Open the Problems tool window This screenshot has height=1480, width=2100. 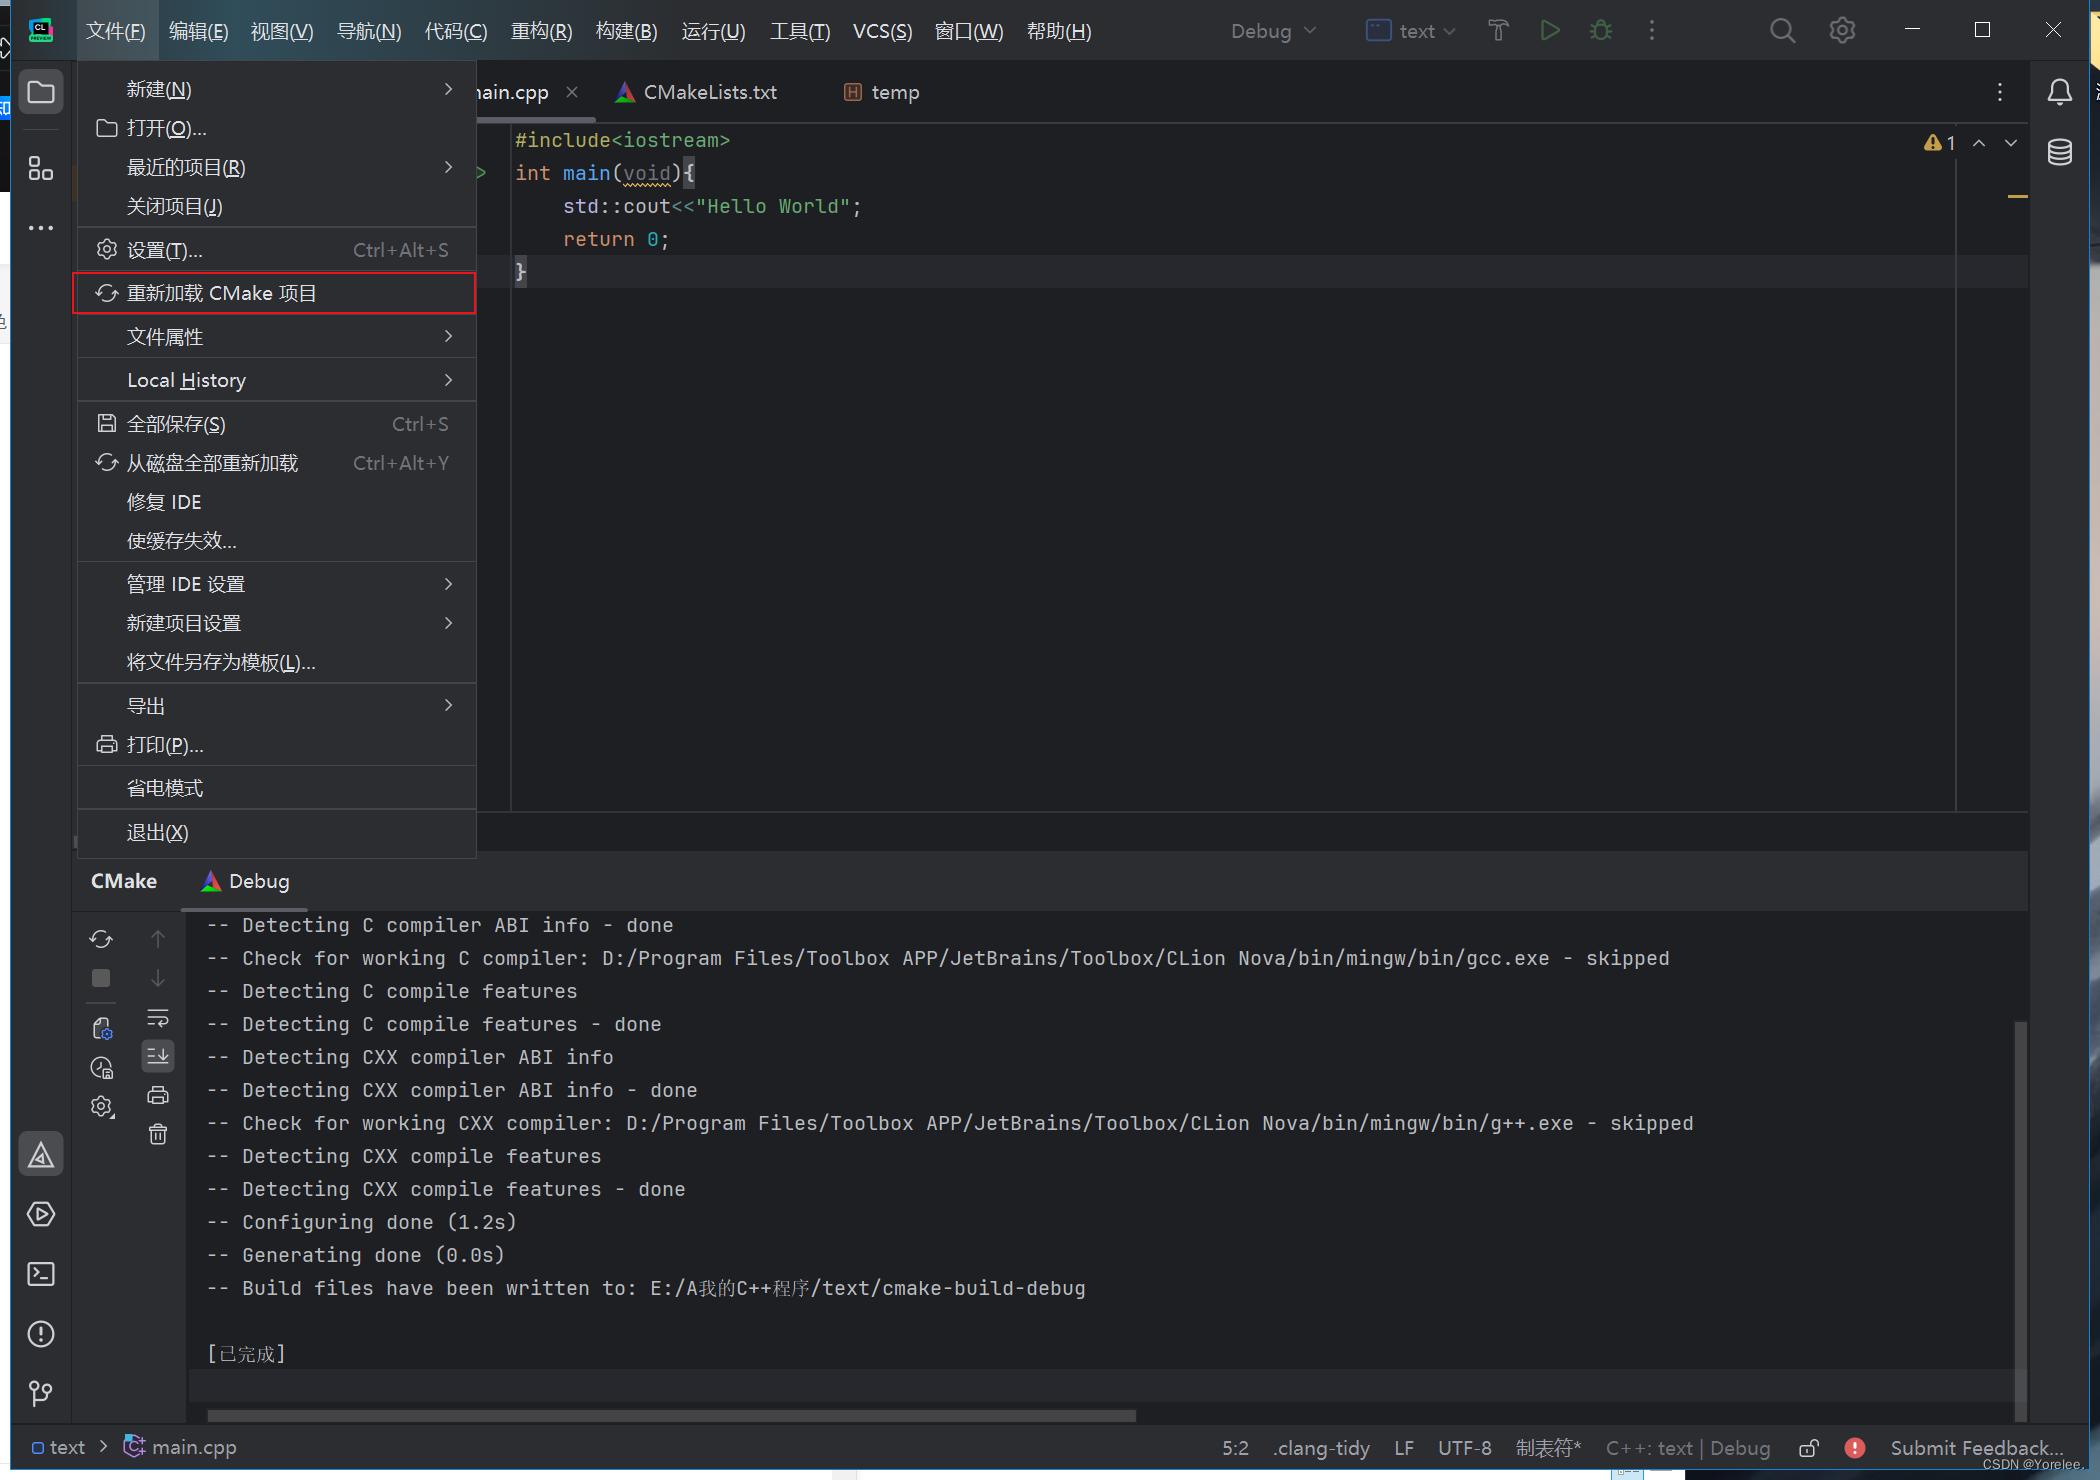(41, 1334)
